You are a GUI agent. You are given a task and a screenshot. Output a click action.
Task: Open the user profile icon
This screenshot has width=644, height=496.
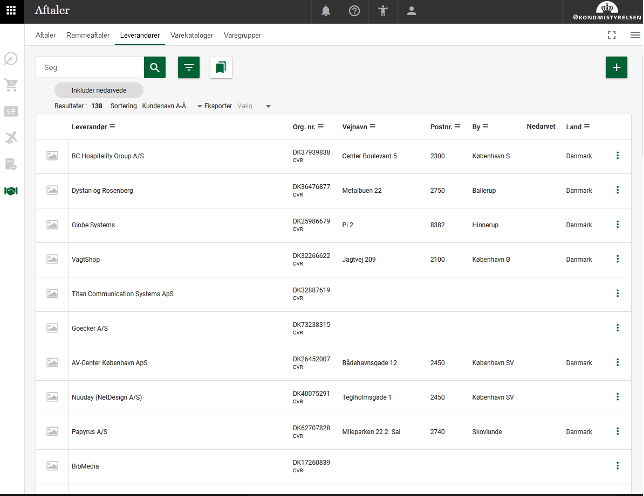(x=411, y=11)
